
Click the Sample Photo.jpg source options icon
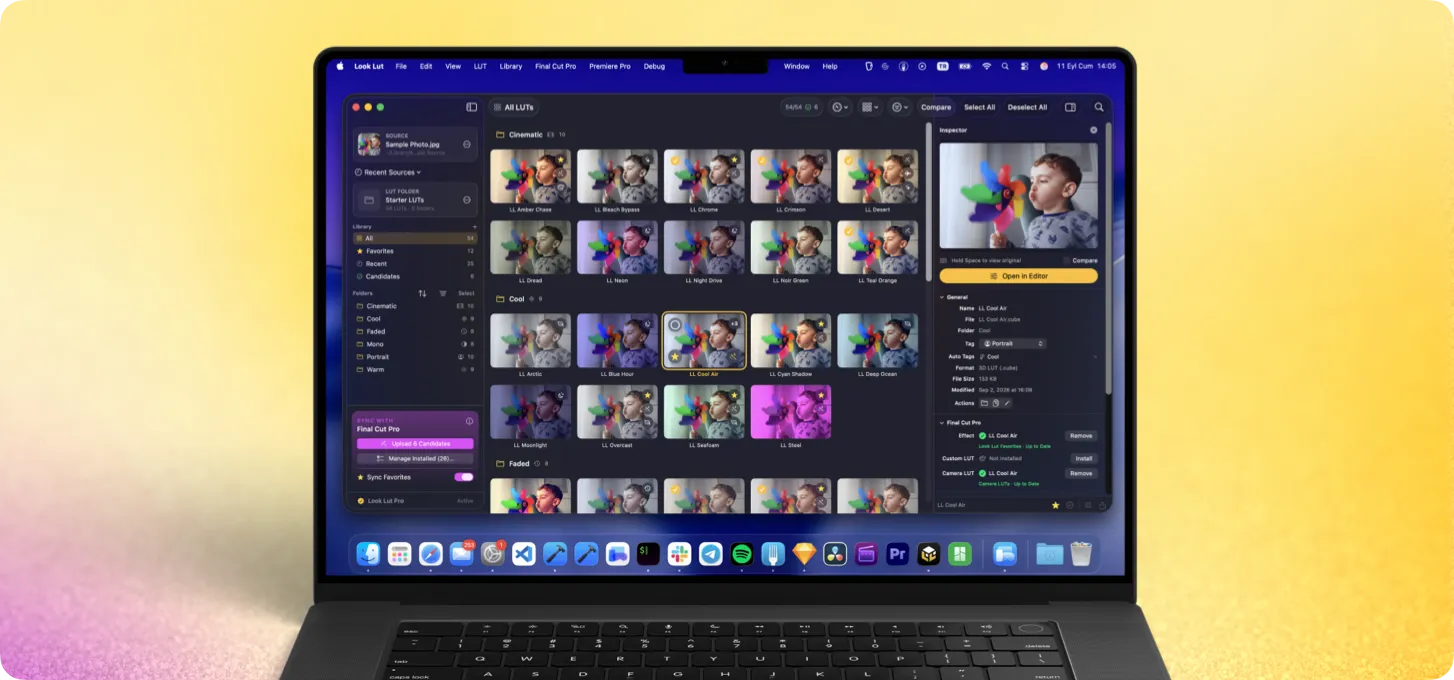coord(467,144)
